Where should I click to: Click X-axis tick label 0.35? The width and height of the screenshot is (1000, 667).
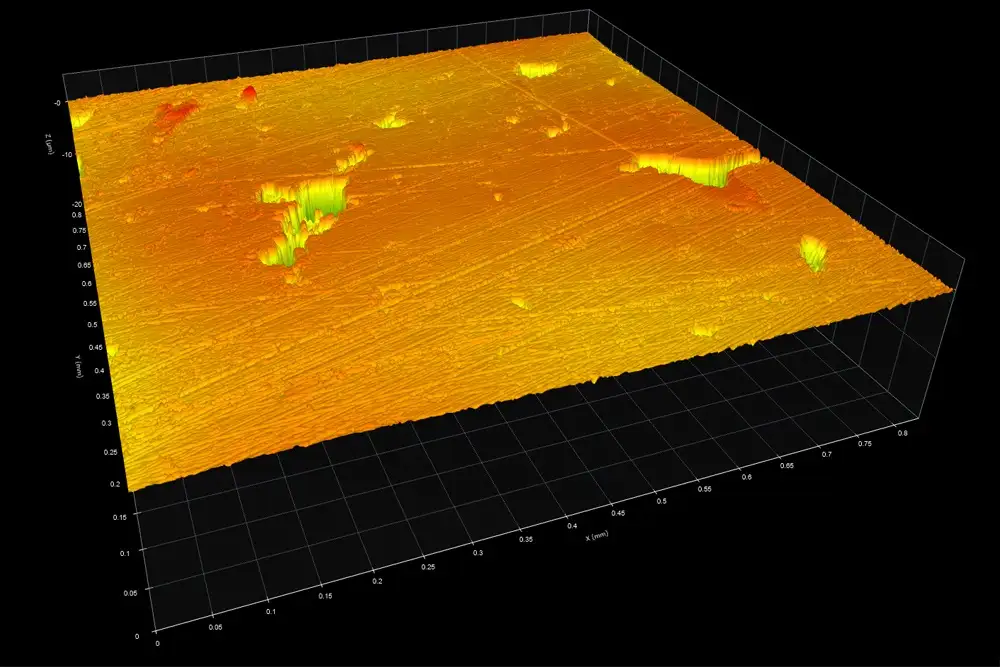point(526,539)
